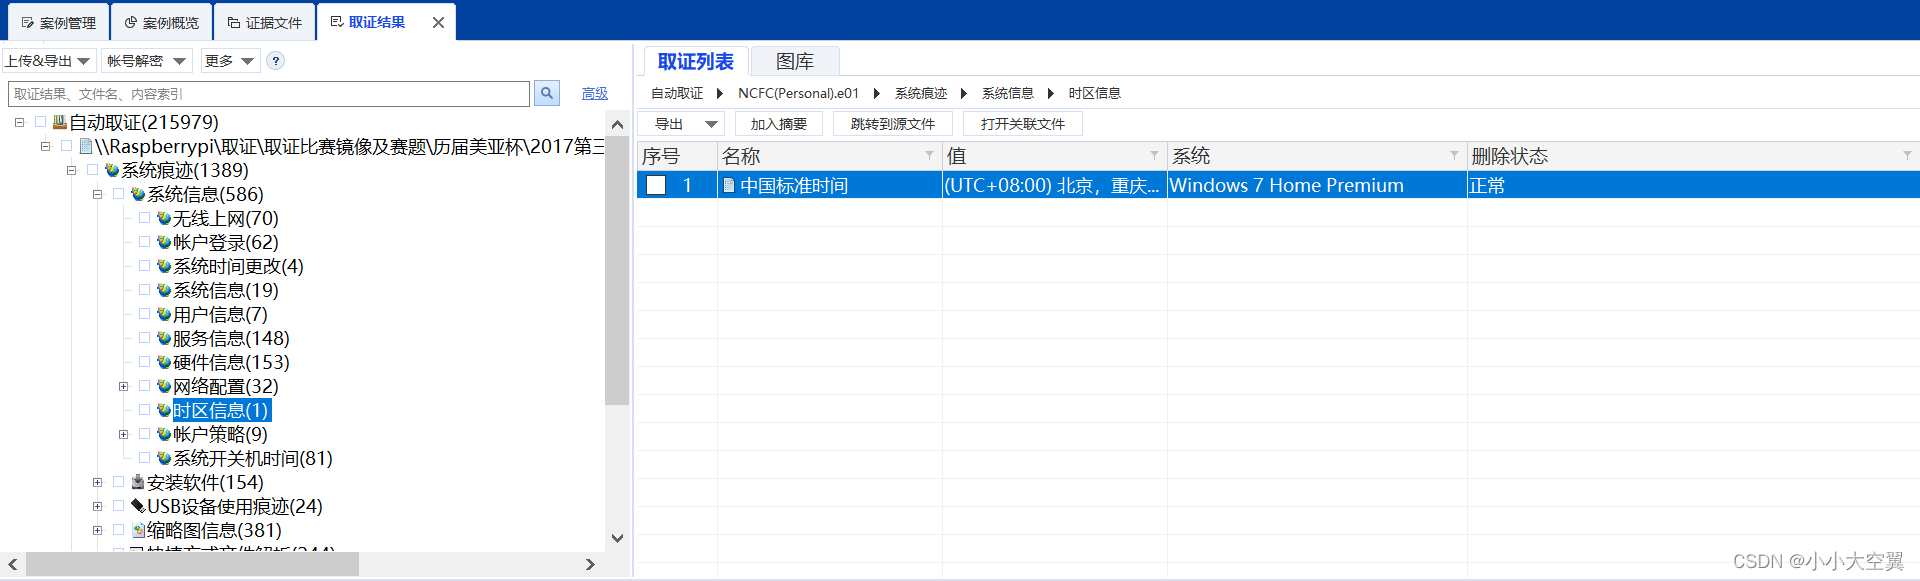Viewport: 1920px width, 581px height.
Task: Click the USB设备使用痕迹 device icon
Action: click(138, 506)
